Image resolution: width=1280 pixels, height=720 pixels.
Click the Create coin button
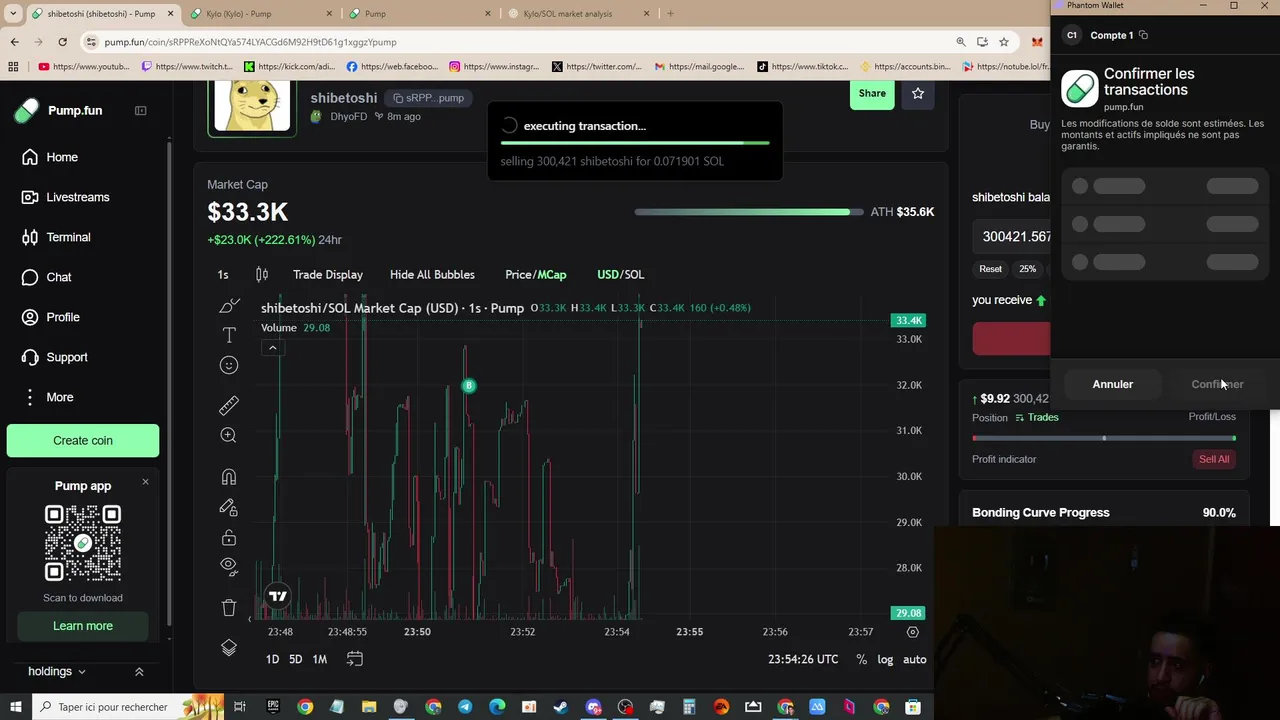[x=83, y=440]
